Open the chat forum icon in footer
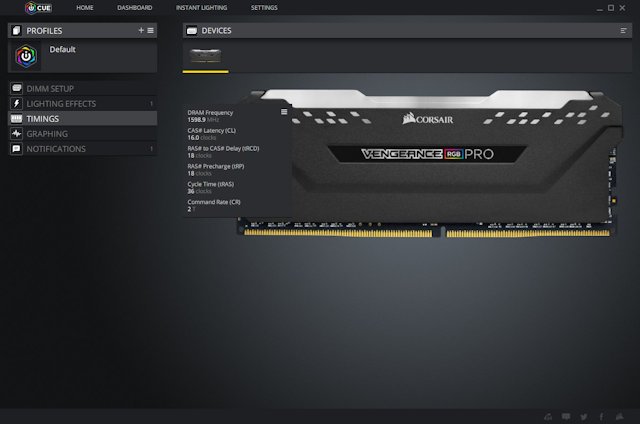This screenshot has height=424, width=640. (x=566, y=417)
